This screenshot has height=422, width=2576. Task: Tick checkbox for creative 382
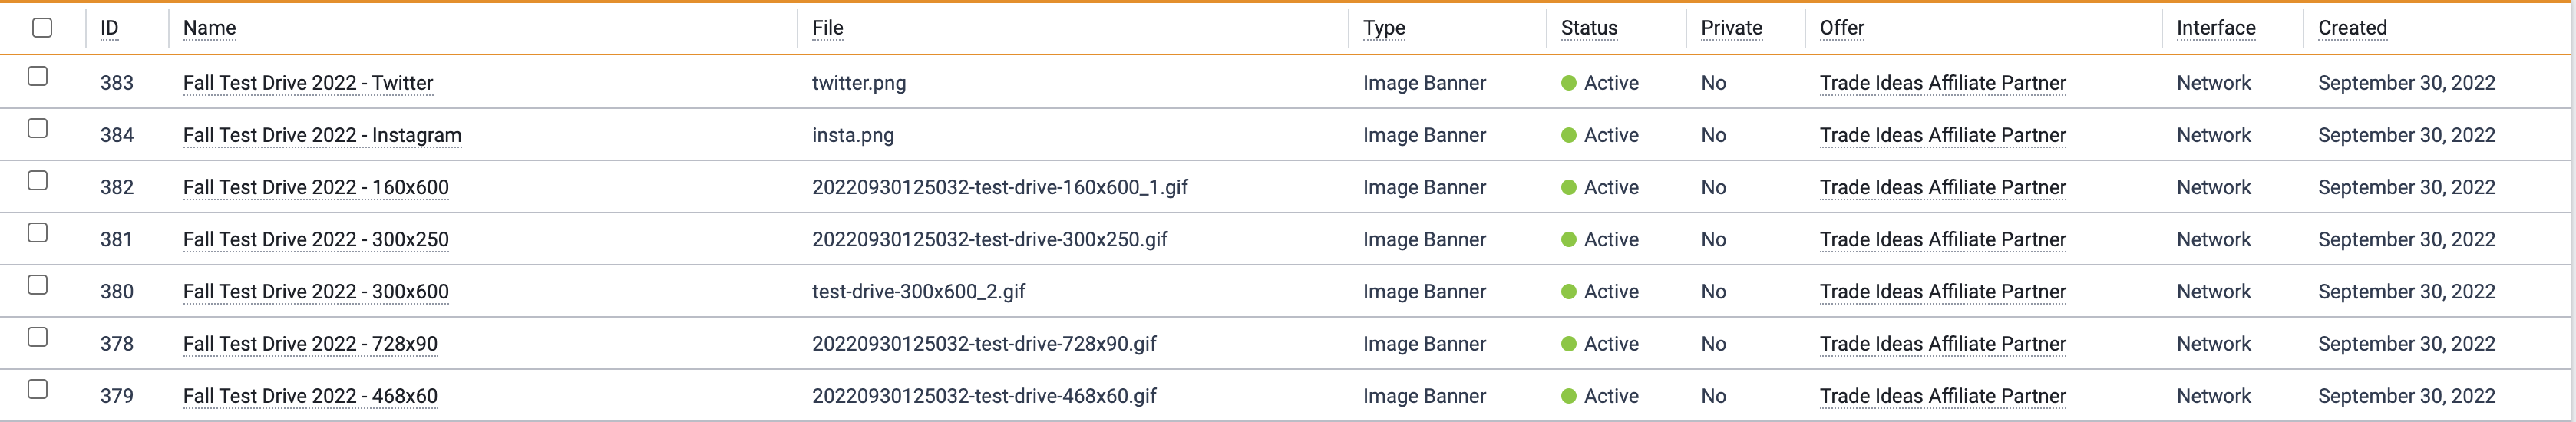click(x=38, y=180)
